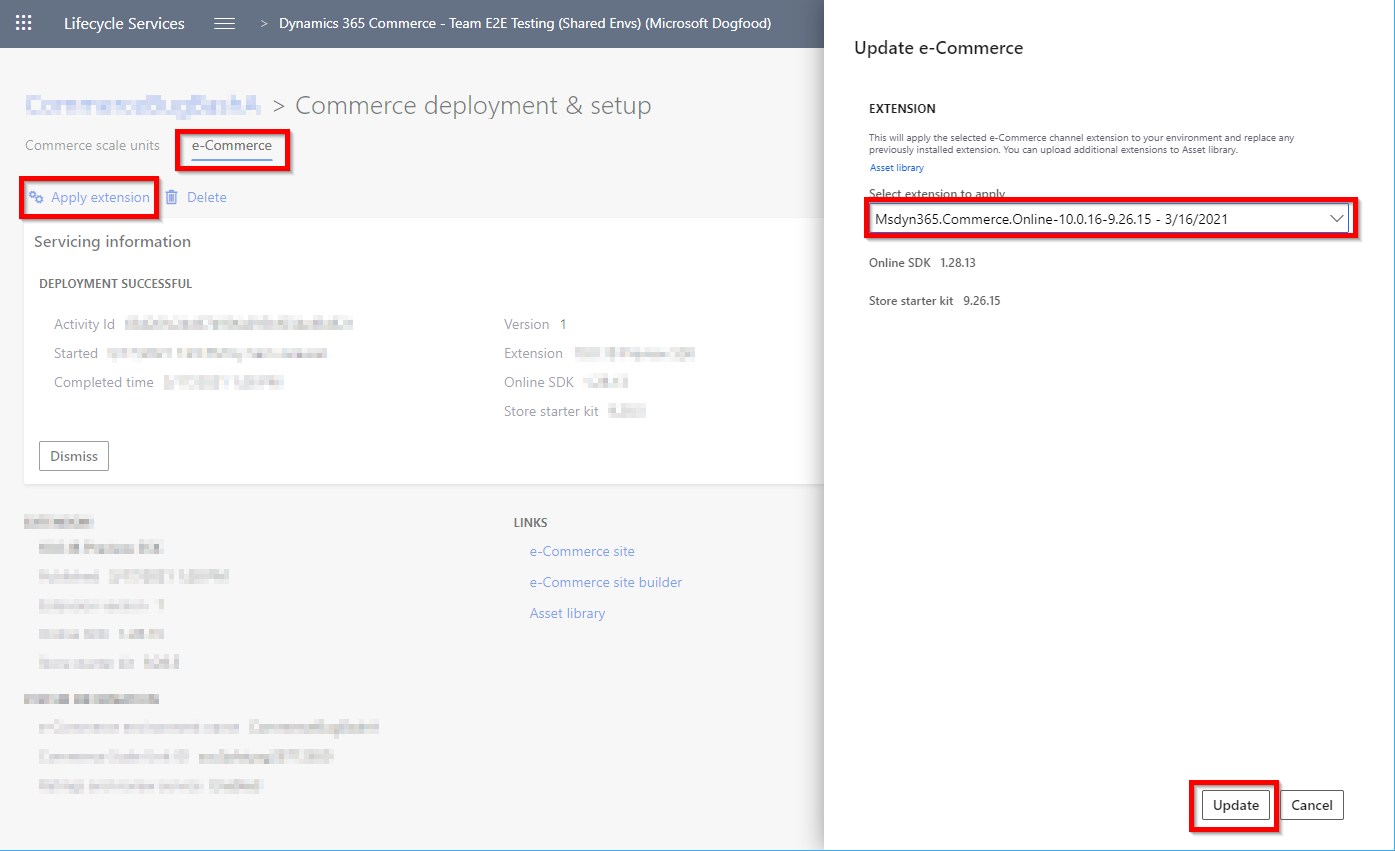This screenshot has height=851, width=1395.
Task: Click the Delete command label
Action: point(207,197)
